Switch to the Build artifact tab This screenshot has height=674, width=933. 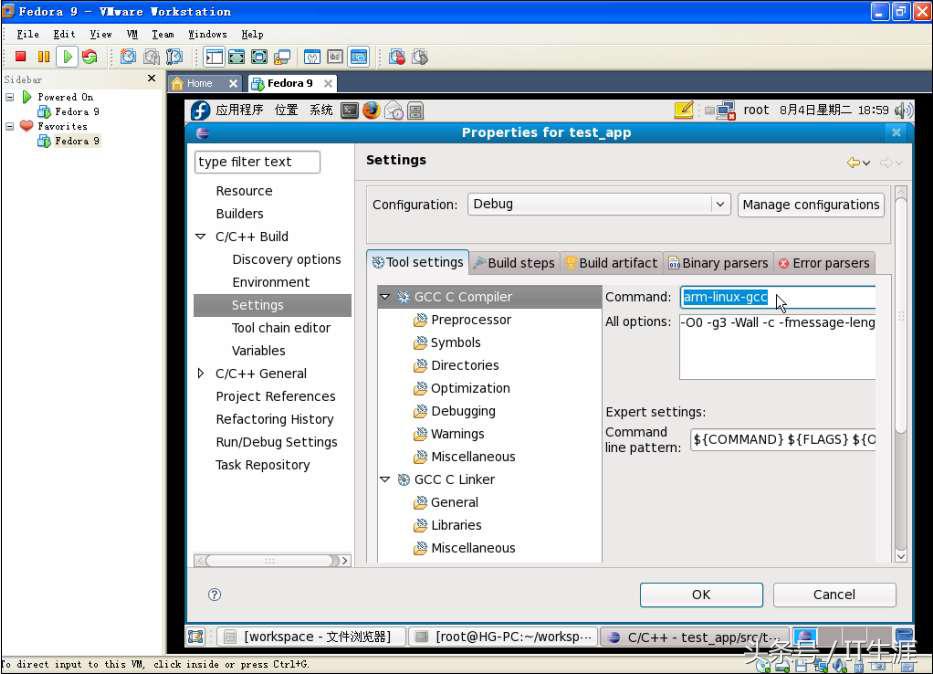[612, 263]
